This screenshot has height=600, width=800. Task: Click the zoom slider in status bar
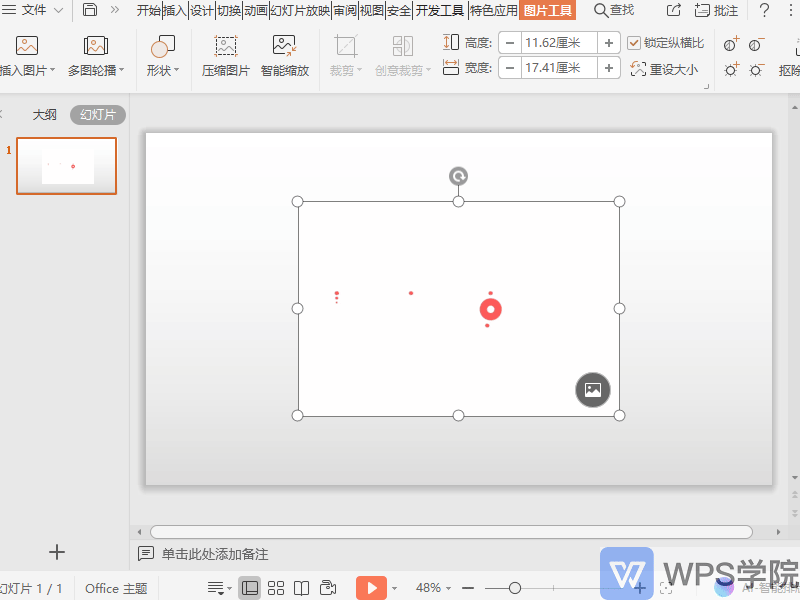[515, 588]
